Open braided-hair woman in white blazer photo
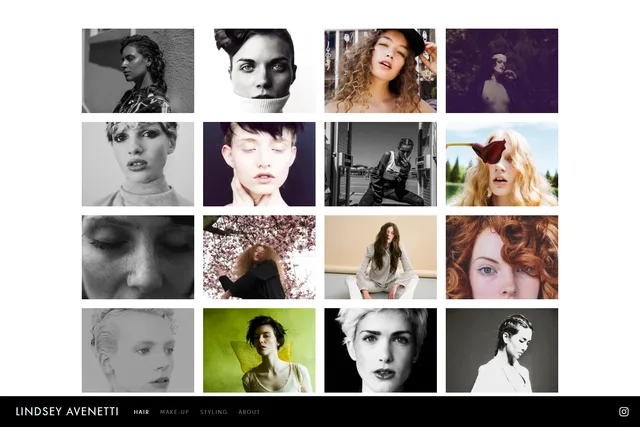This screenshot has height=427, width=640. pyautogui.click(x=502, y=350)
